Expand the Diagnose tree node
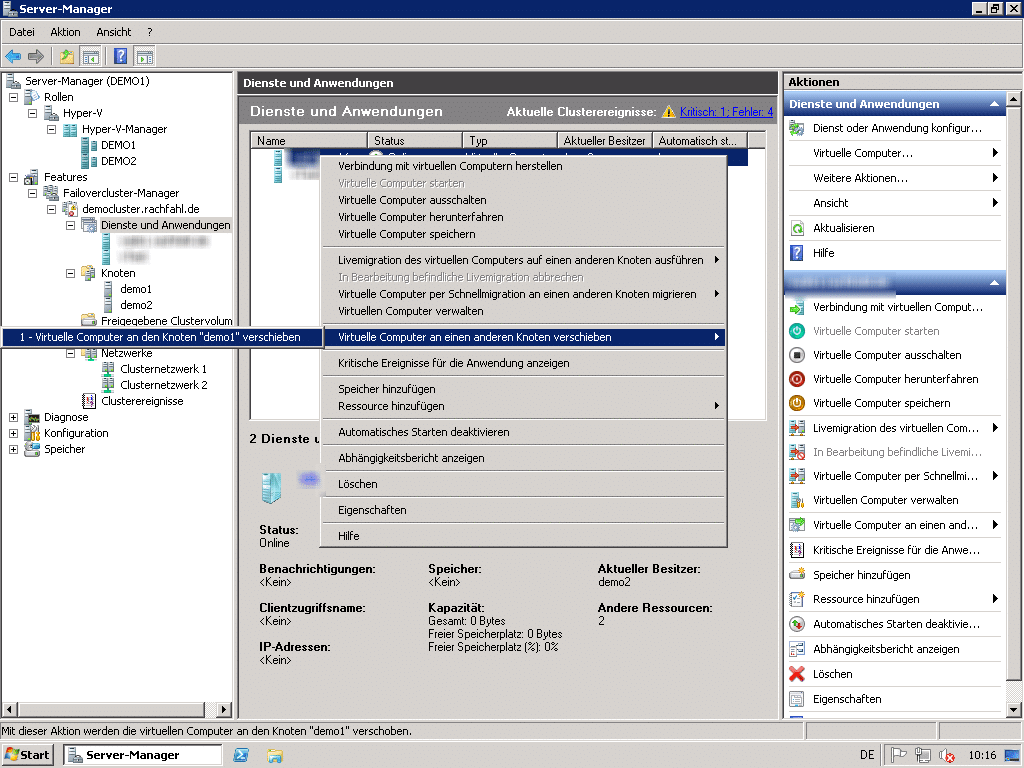Viewport: 1024px width, 768px height. pos(13,417)
